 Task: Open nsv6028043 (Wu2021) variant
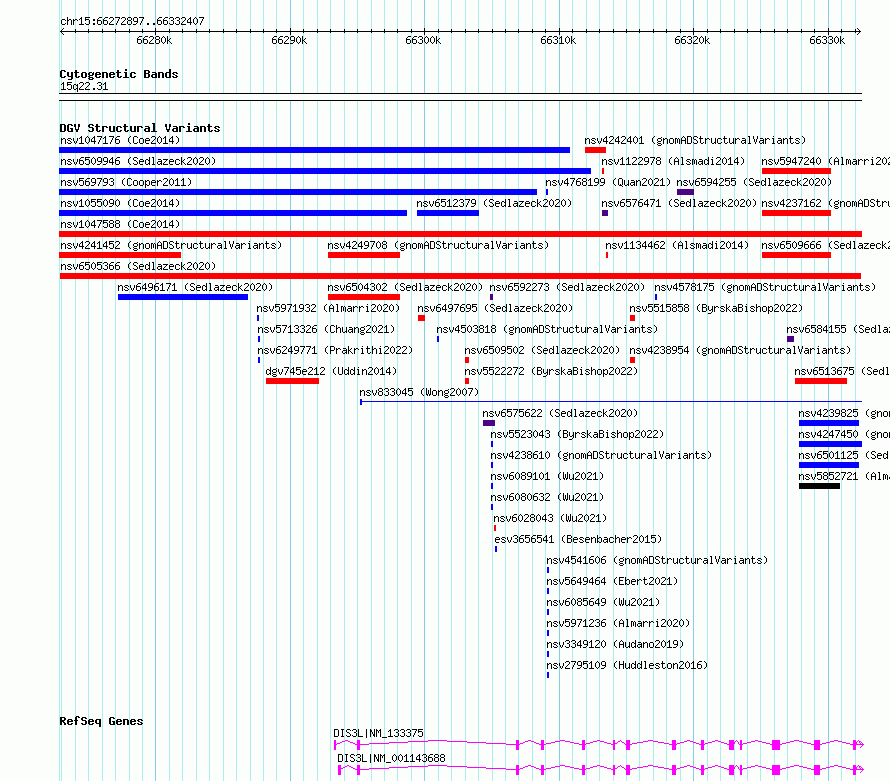[550, 518]
